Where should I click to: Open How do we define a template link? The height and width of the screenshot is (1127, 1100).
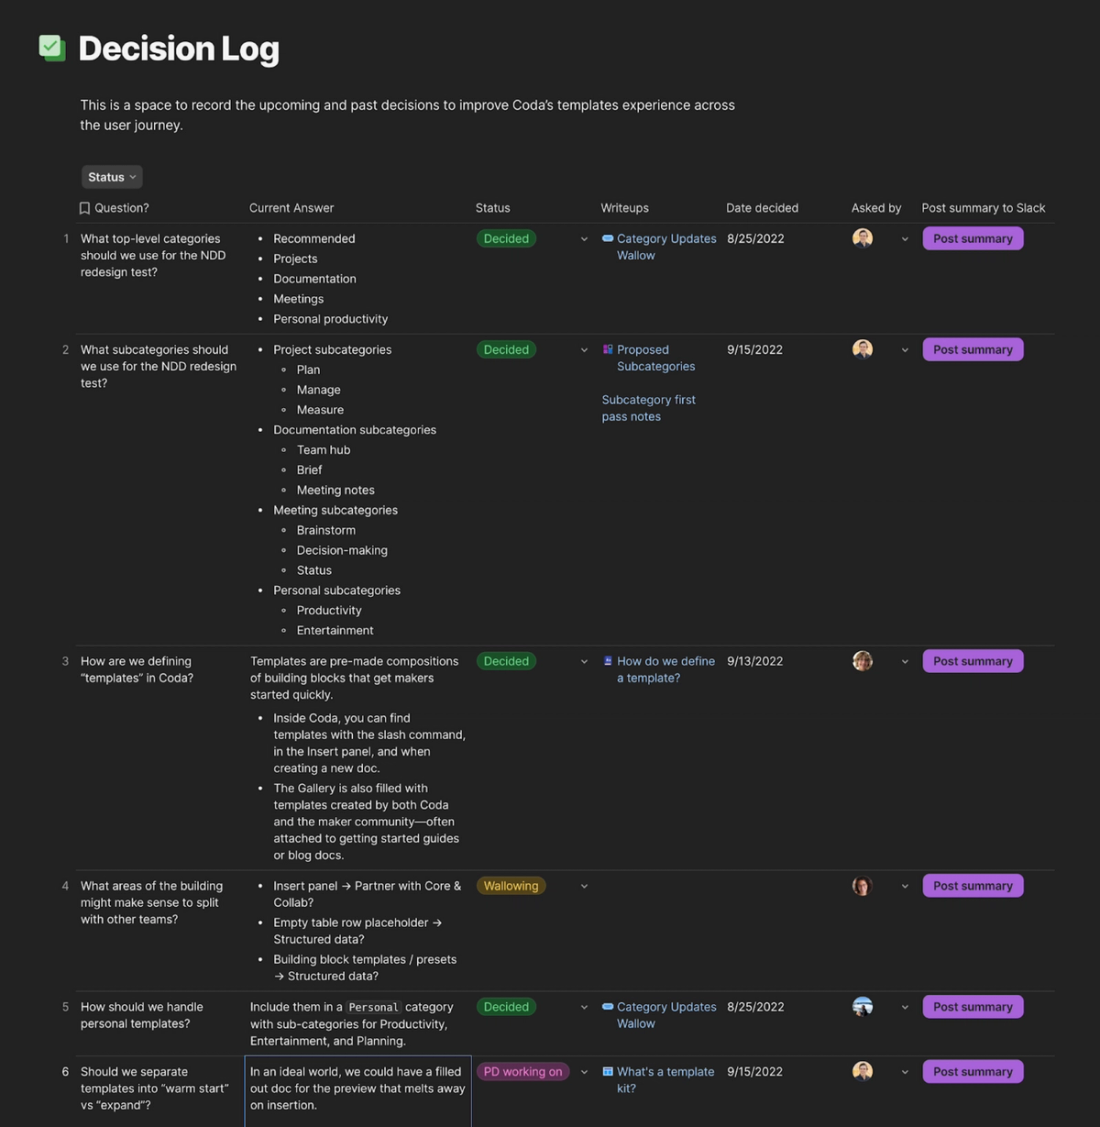666,669
